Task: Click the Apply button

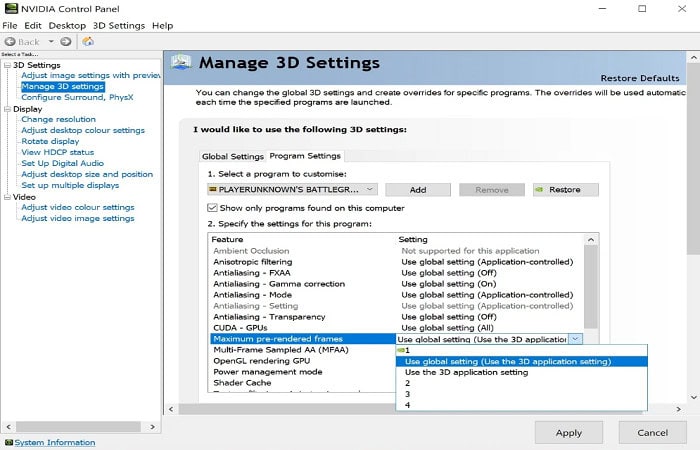Action: point(569,433)
